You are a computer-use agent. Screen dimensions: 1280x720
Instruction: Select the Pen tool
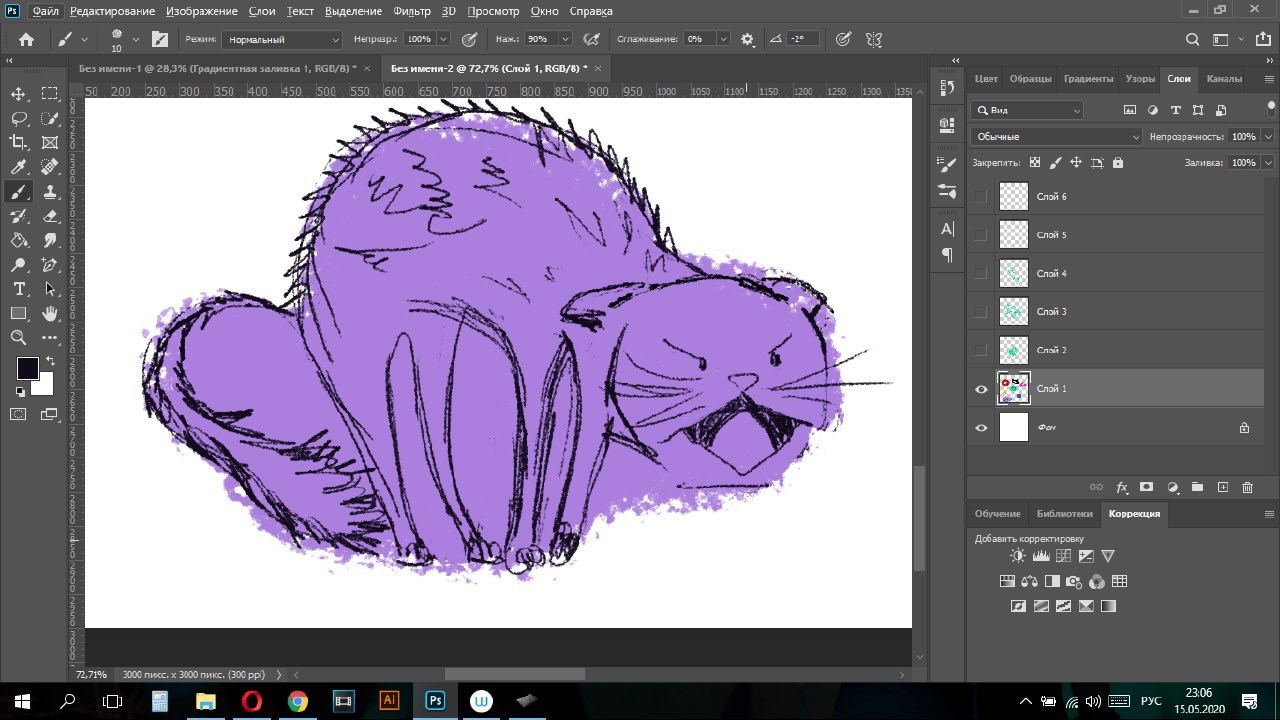(x=50, y=265)
